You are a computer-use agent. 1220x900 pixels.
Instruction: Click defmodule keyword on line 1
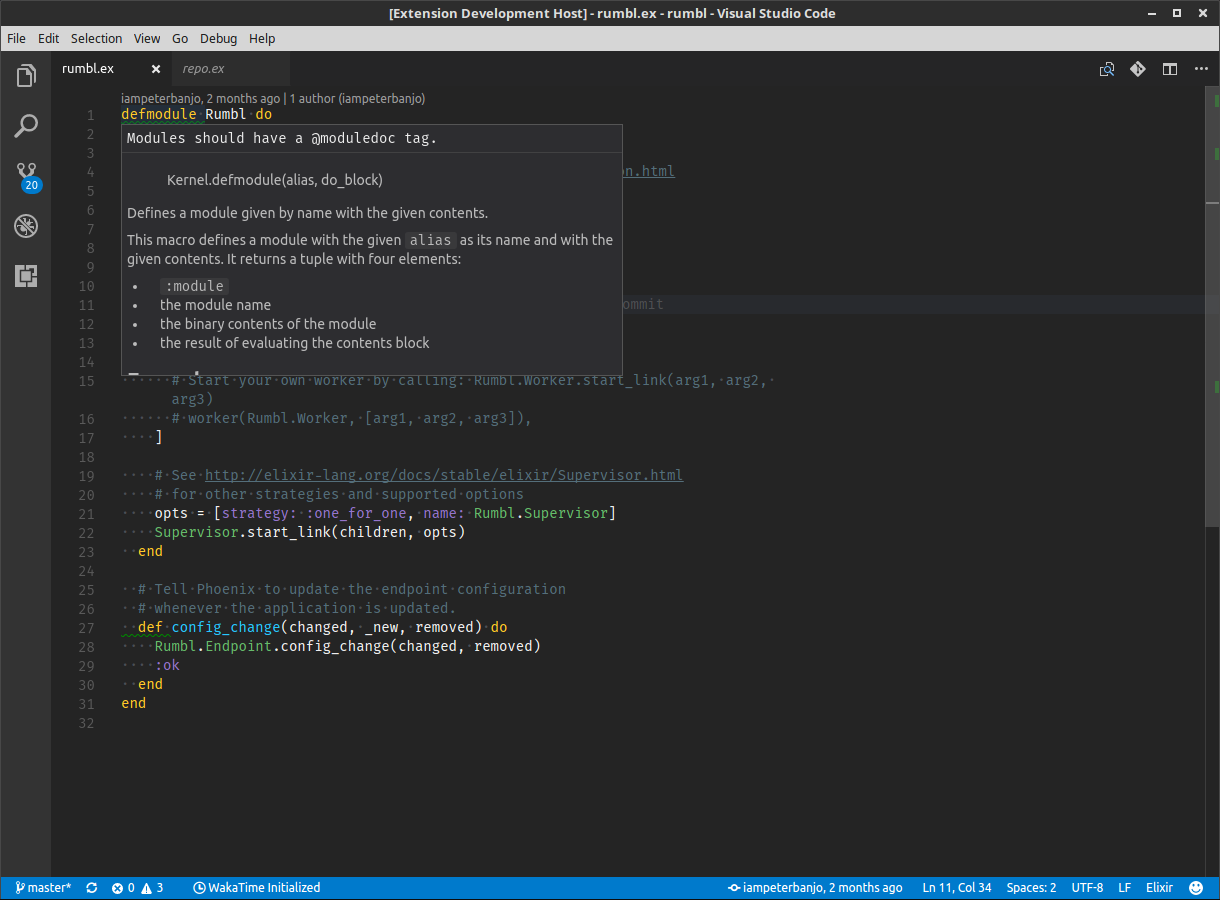[159, 114]
